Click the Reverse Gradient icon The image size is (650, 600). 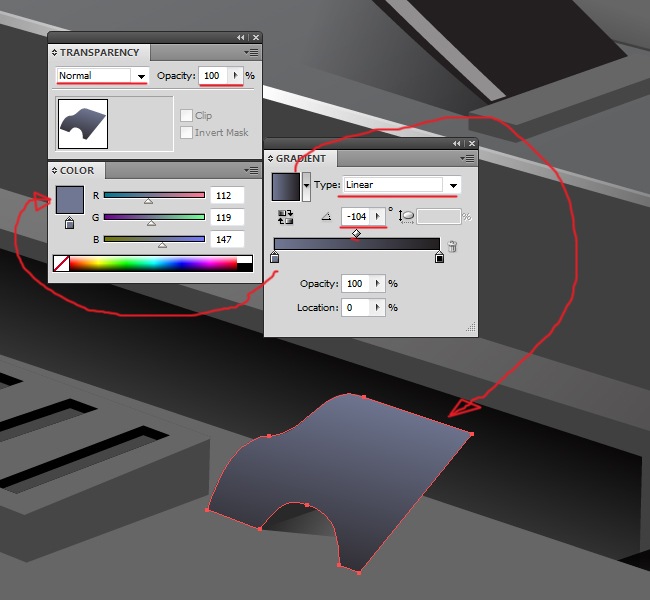(285, 217)
